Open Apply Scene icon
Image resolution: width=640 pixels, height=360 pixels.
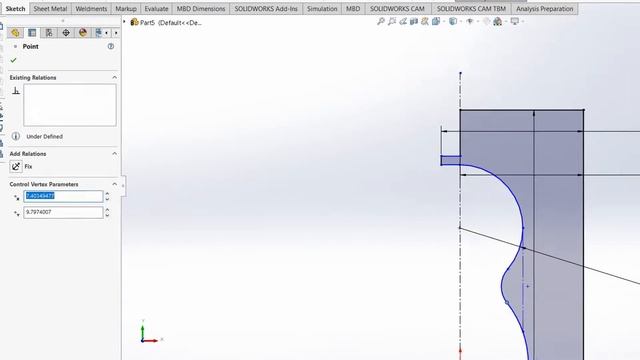tap(498, 21)
